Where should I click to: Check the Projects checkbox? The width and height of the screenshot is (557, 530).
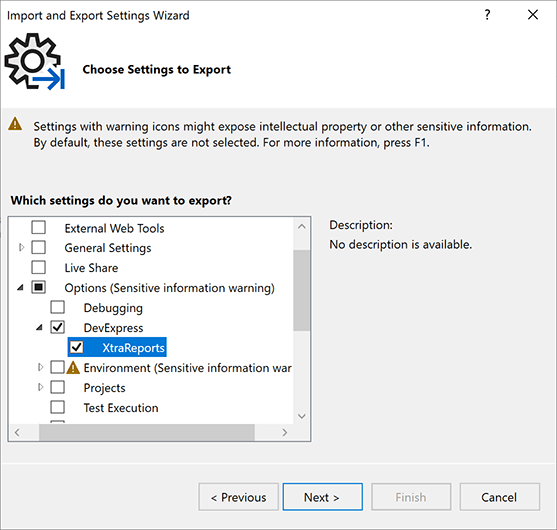pos(58,387)
